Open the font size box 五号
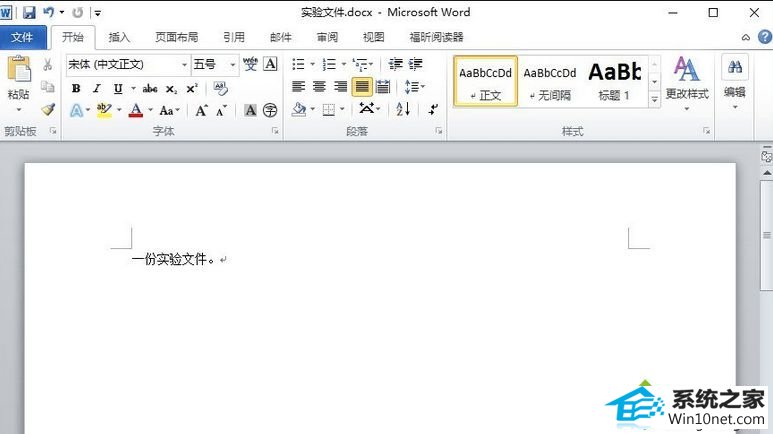Image resolution: width=773 pixels, height=434 pixels. click(x=215, y=64)
